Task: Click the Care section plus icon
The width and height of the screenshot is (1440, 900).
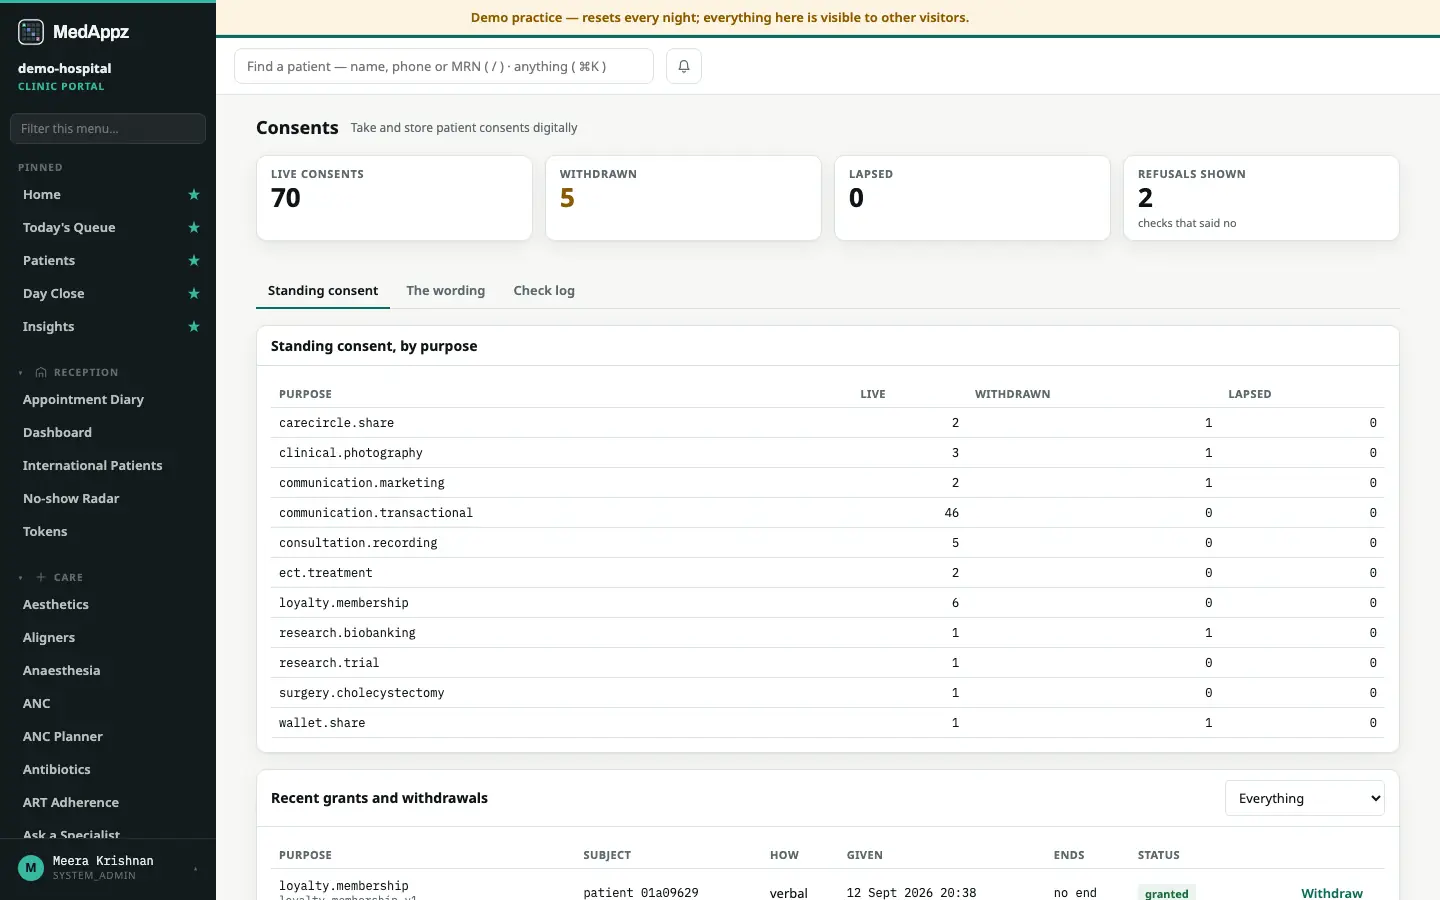Action: [41, 578]
